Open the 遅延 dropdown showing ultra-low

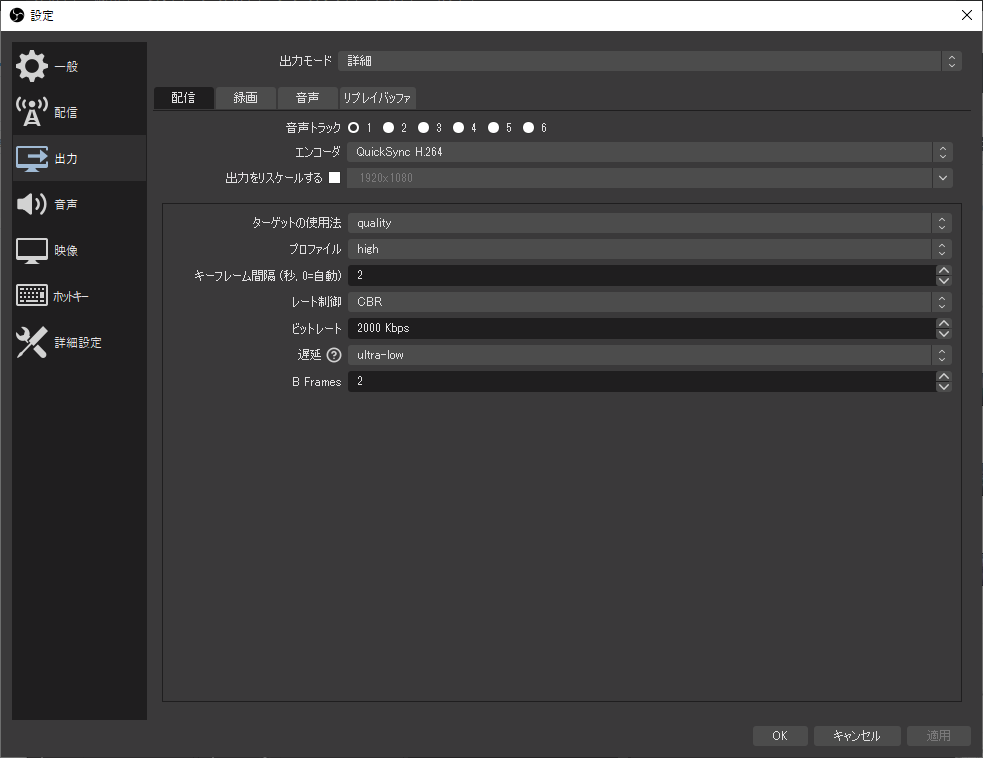pos(649,355)
